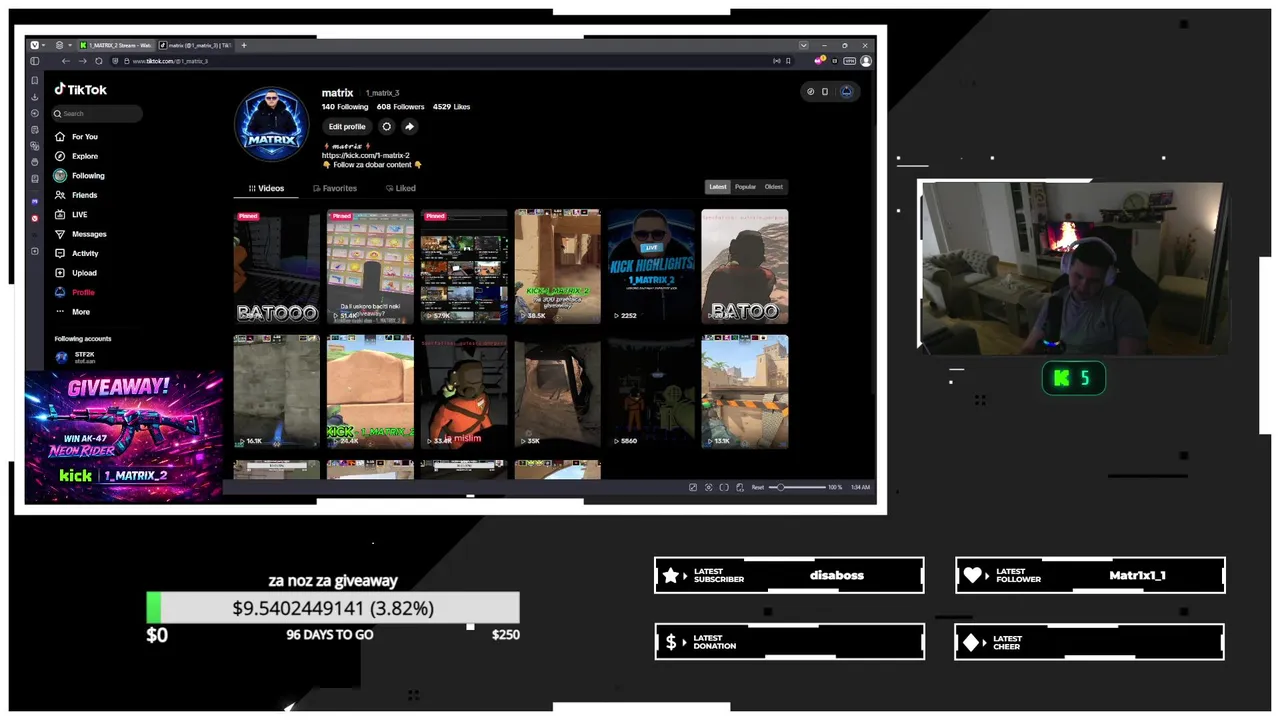The height and width of the screenshot is (720, 1280).
Task: Switch to the 1_MATRIX_2 Stream browser tab
Action: (x=115, y=45)
